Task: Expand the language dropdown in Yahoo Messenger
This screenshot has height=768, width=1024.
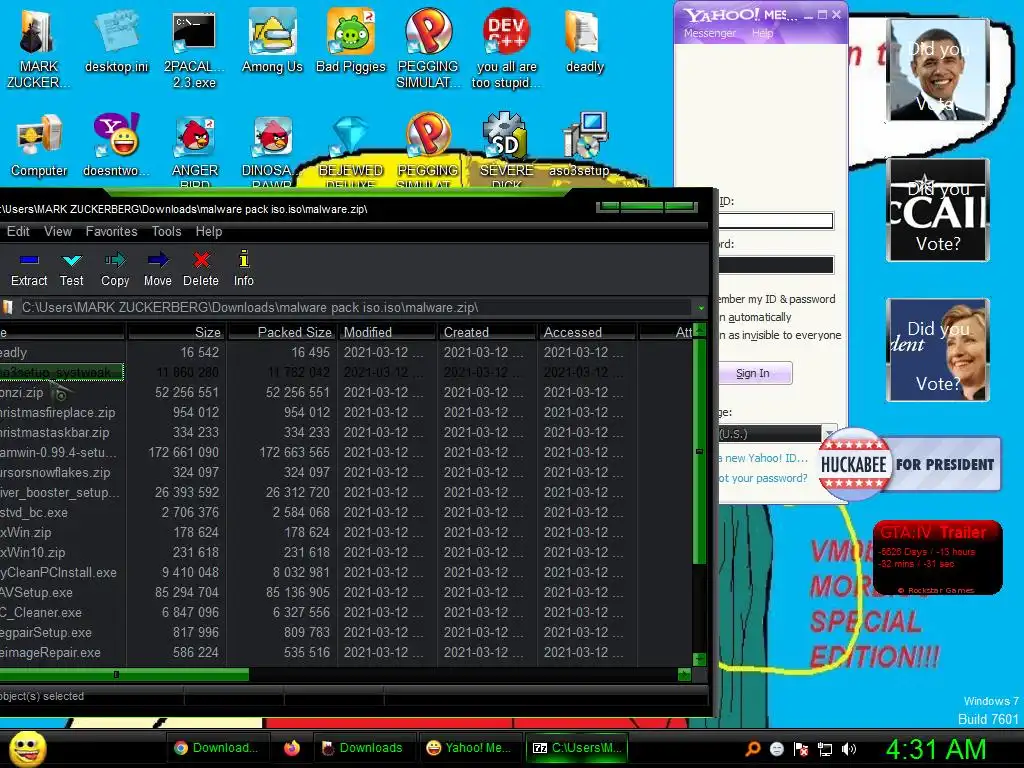Action: (829, 433)
